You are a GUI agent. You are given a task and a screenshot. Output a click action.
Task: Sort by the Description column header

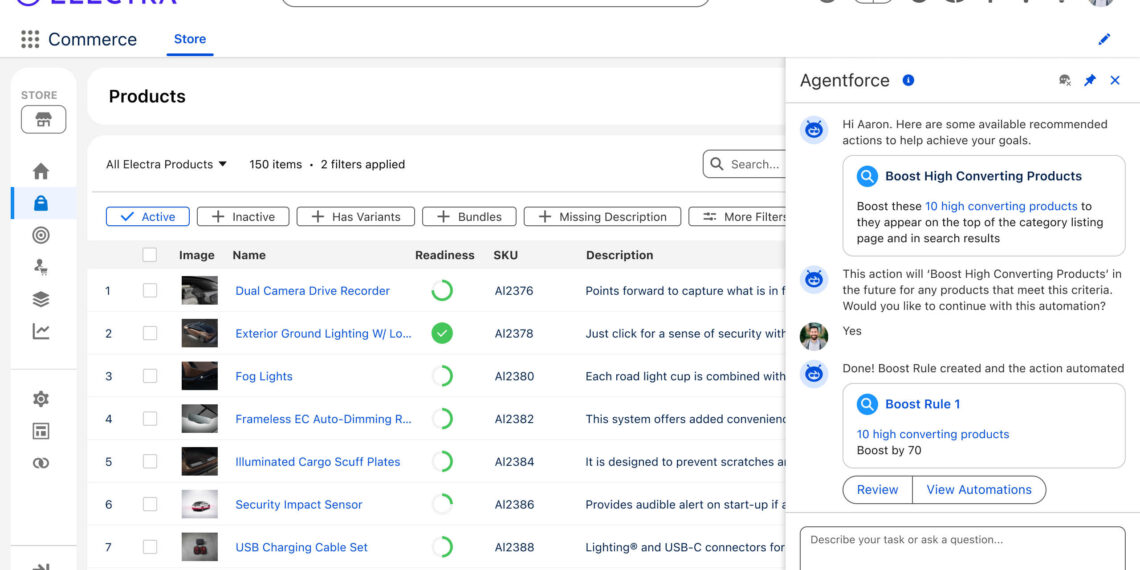pos(619,255)
